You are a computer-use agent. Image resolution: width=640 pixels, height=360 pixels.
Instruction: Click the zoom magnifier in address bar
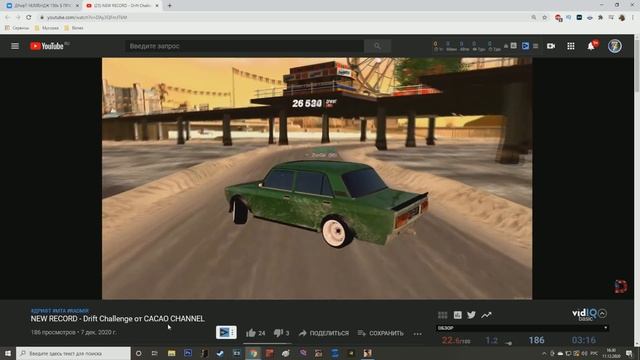[534, 18]
